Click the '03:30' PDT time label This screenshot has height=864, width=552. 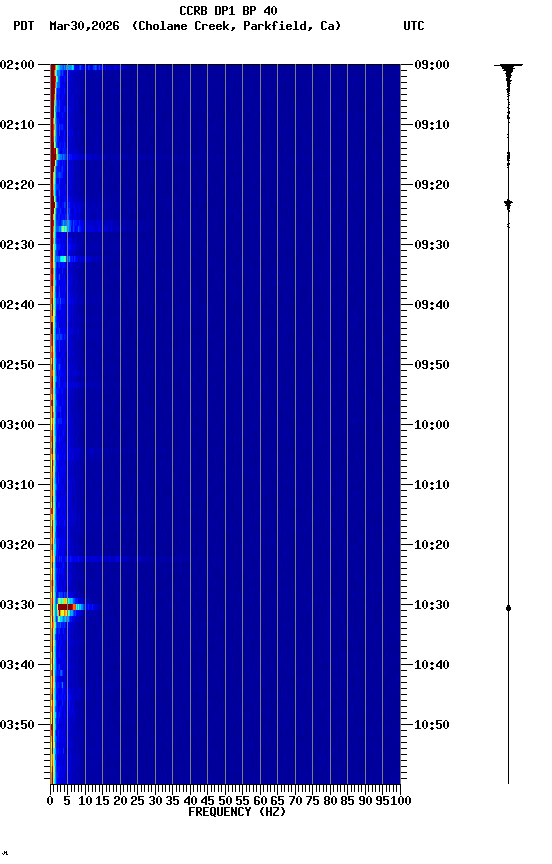17,606
